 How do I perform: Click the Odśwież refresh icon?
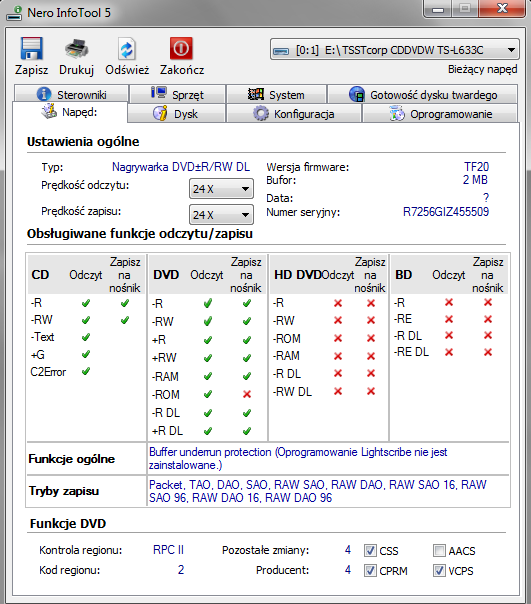point(126,49)
